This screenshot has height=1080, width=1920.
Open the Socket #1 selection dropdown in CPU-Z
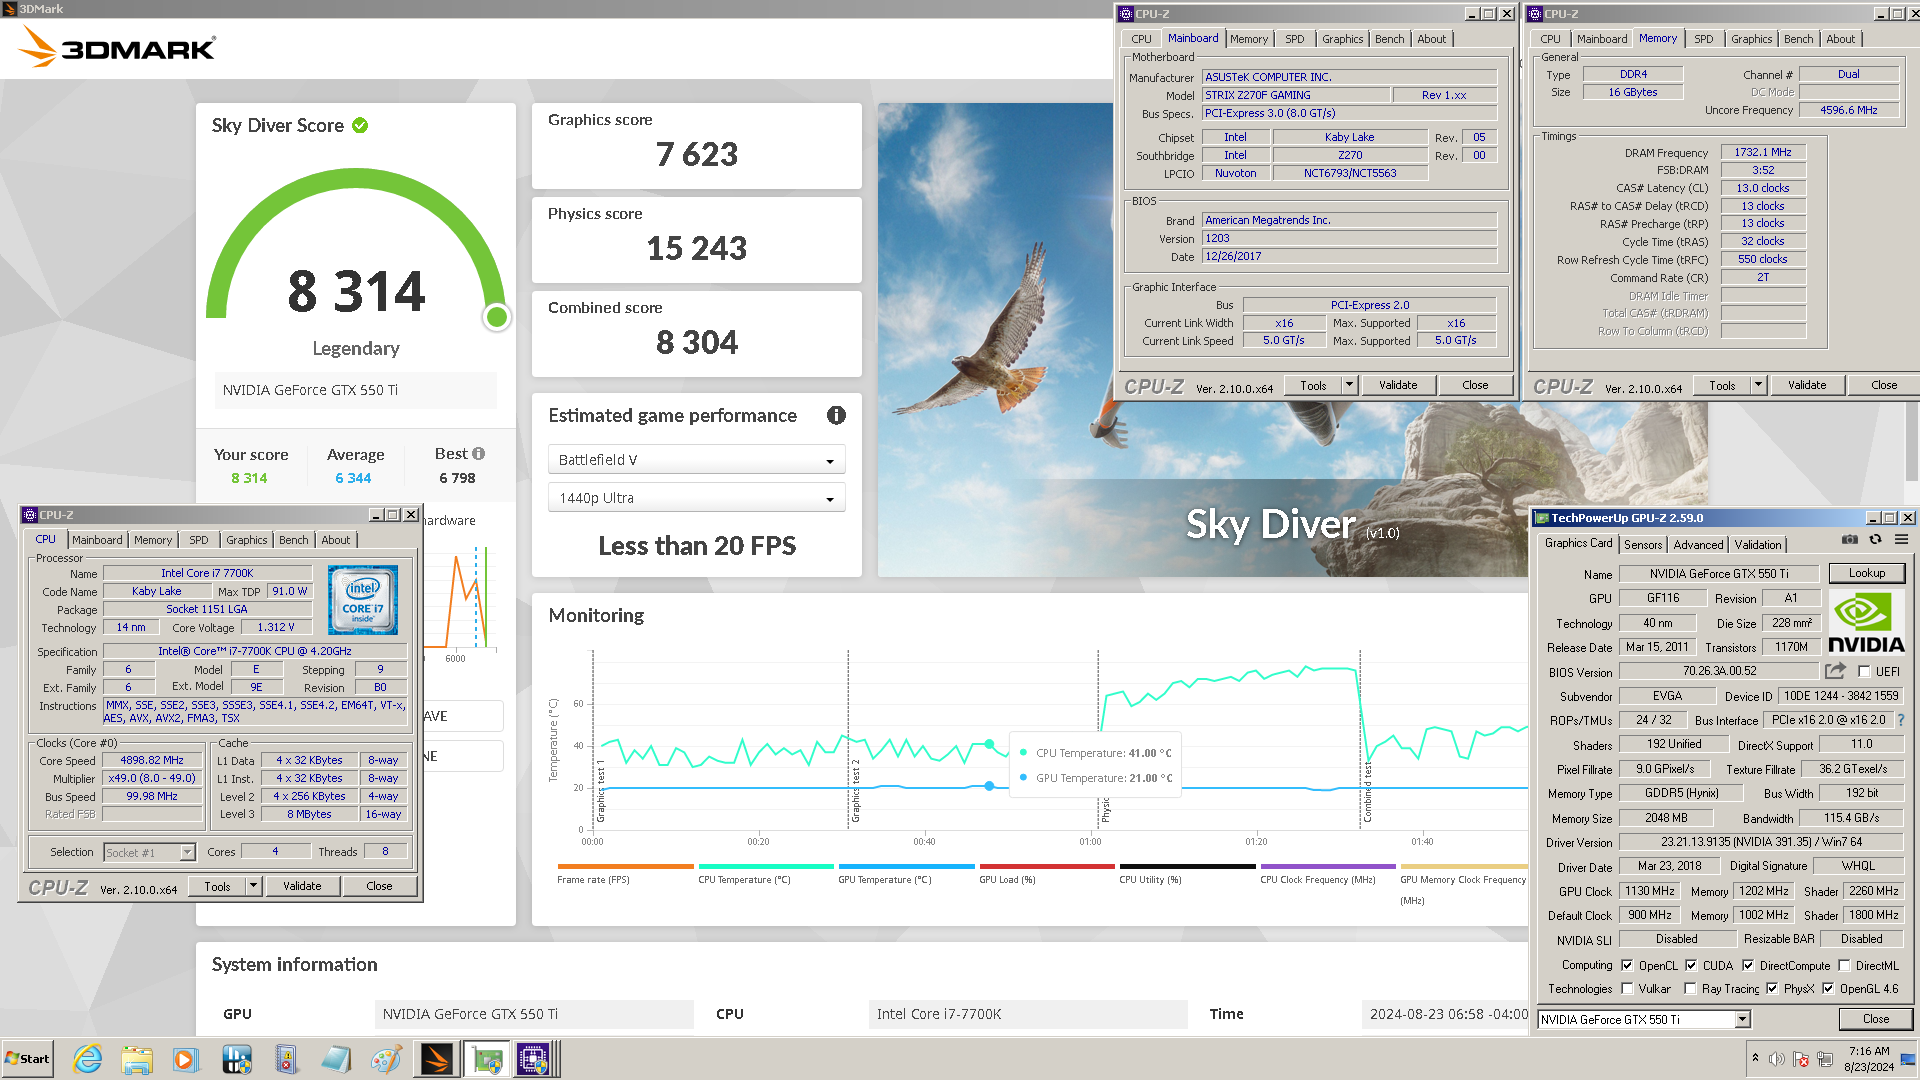[187, 852]
